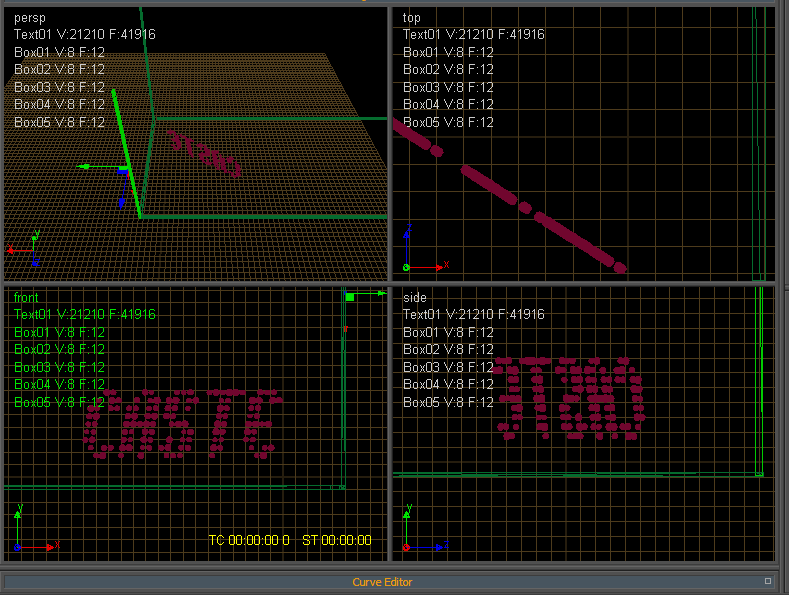Select Box02 row in persp viewport

(59, 69)
